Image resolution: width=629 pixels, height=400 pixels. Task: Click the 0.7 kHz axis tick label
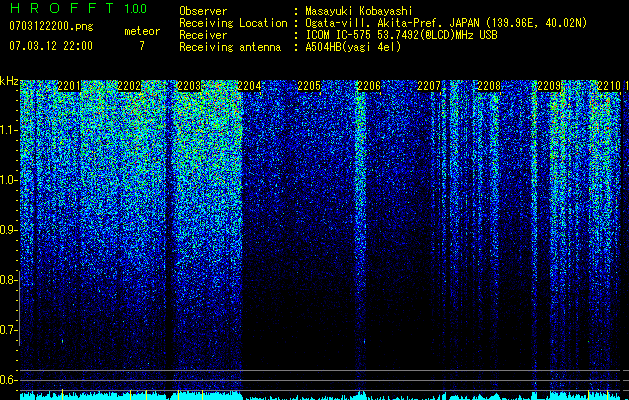pos(7,330)
